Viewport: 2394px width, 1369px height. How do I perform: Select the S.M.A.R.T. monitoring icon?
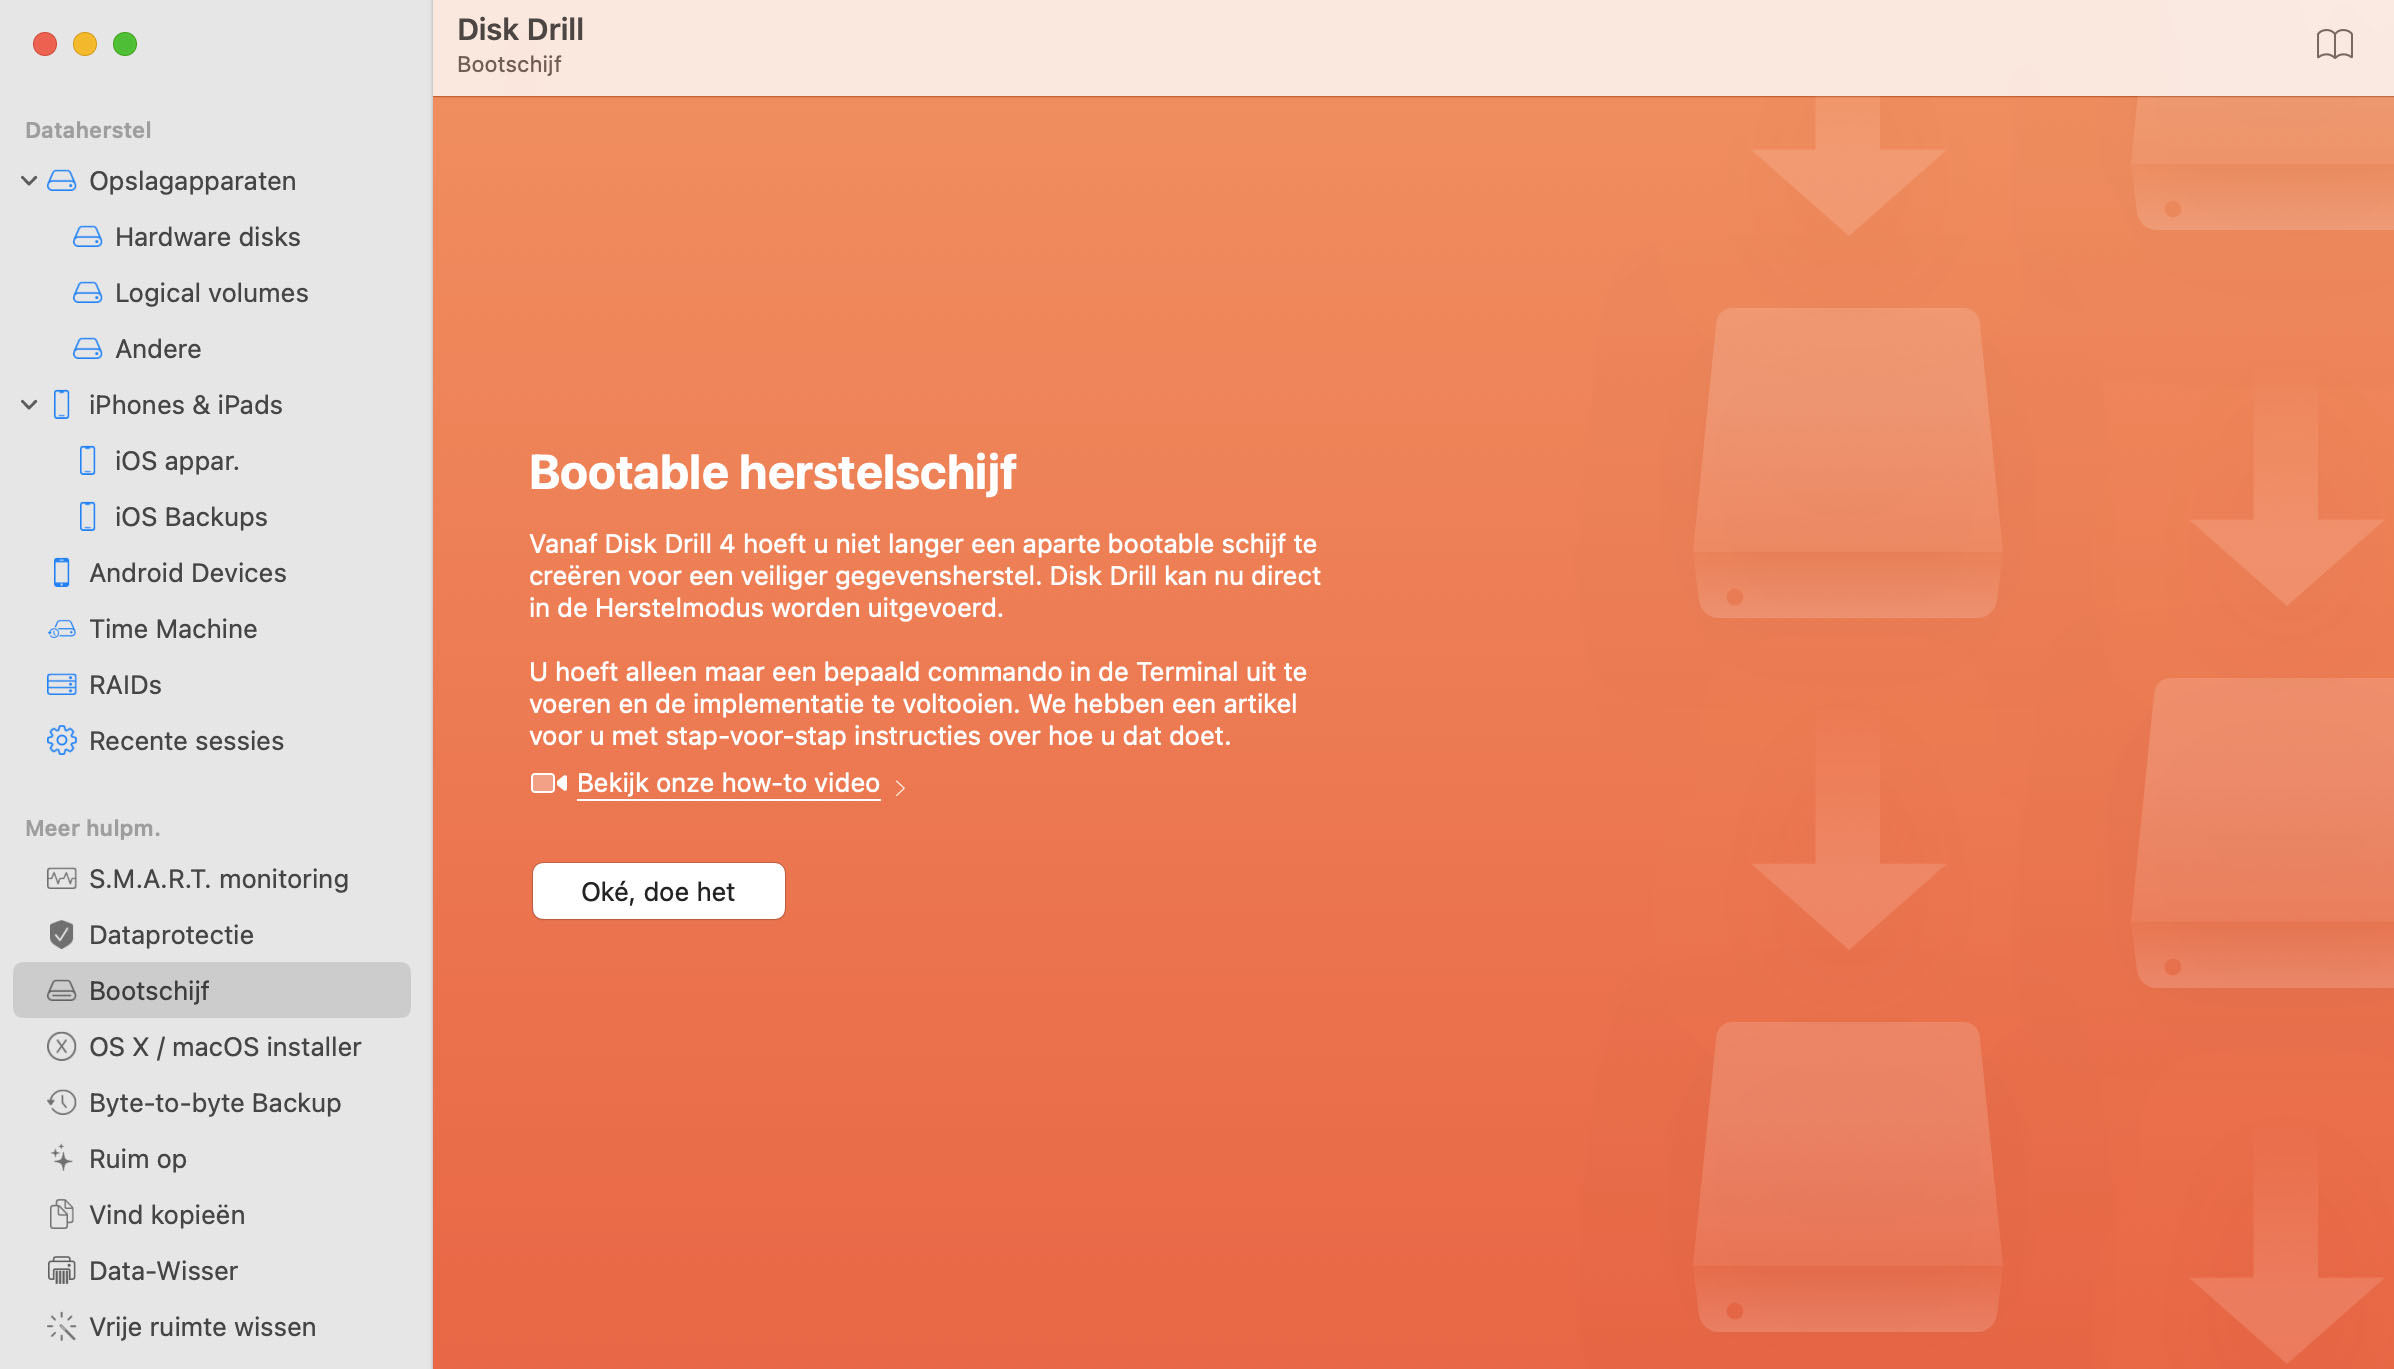point(61,879)
